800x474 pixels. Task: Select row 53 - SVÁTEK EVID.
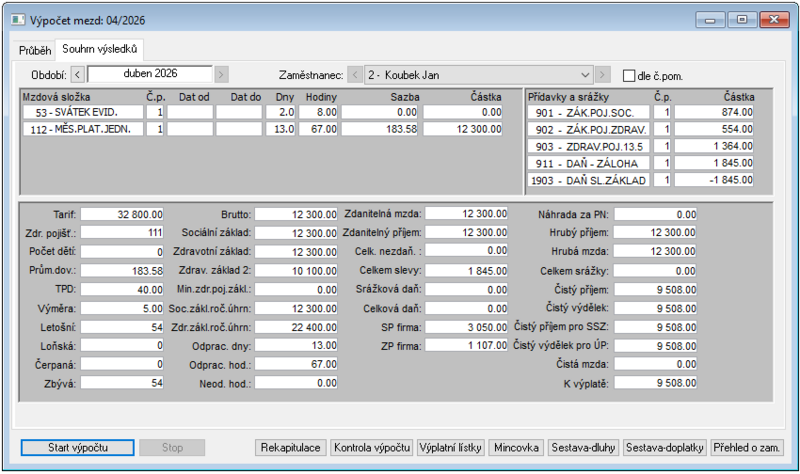tap(83, 112)
